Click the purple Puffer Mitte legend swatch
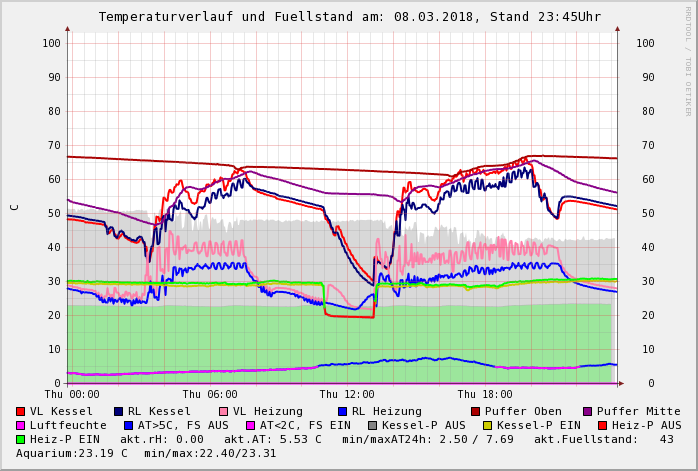The width and height of the screenshot is (698, 471). pyautogui.click(x=588, y=411)
